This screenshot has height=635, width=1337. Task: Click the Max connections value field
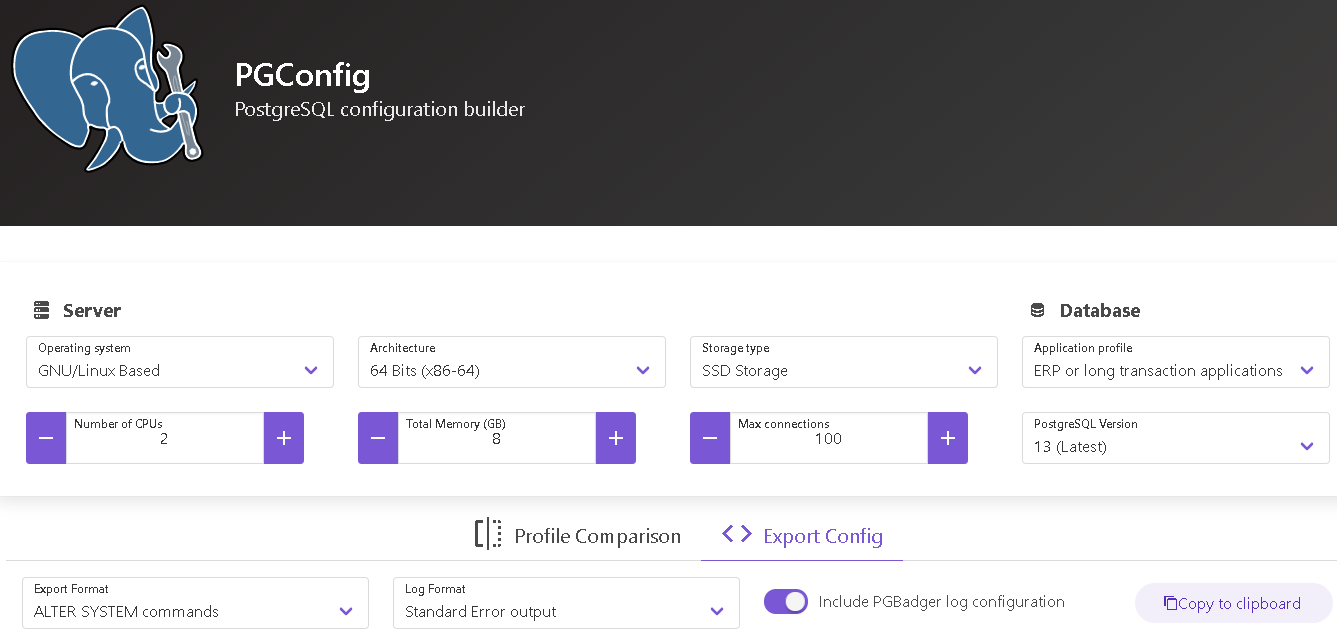coord(828,439)
